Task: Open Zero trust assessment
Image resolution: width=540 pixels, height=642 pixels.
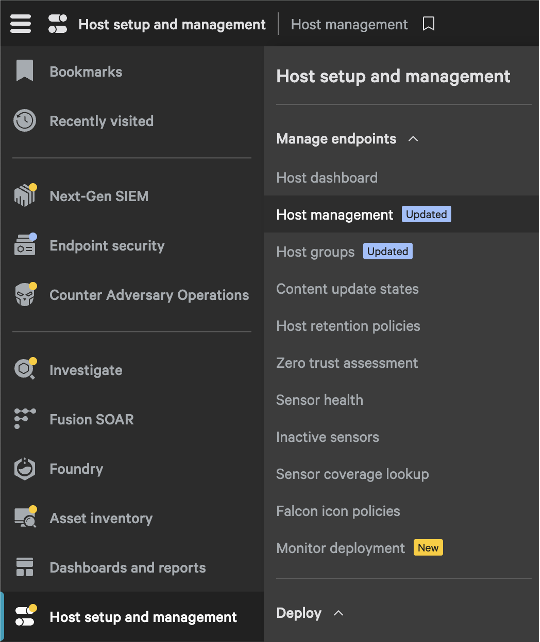Action: [347, 363]
